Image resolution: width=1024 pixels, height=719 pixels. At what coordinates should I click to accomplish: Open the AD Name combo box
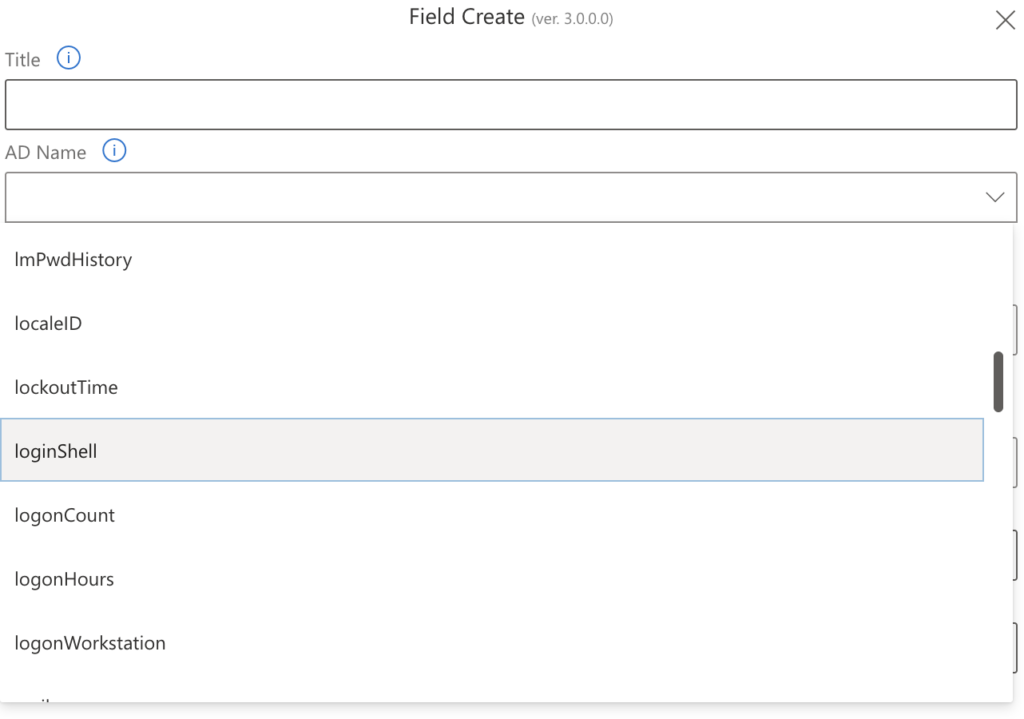pos(500,197)
